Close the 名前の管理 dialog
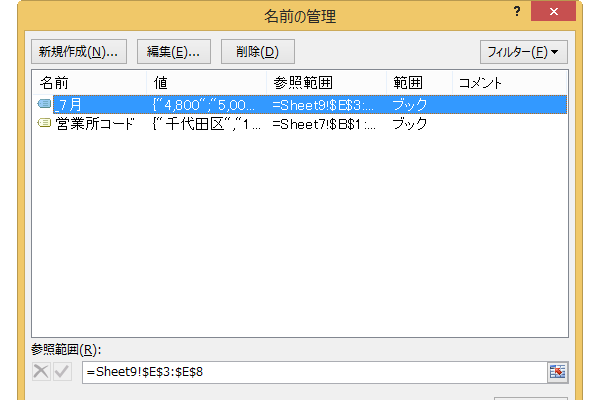Viewport: 600px width, 400px height. [x=553, y=11]
